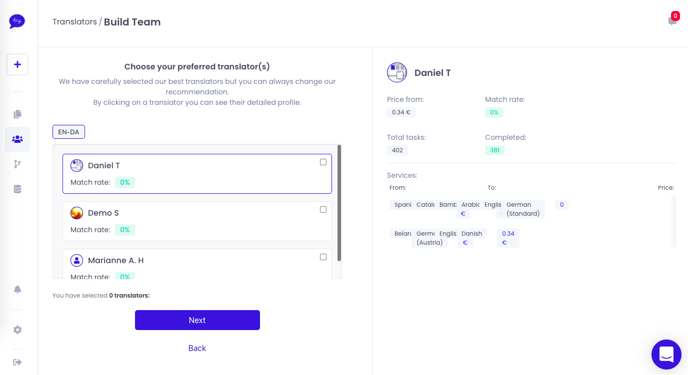
Task: Open Demo S translator avatar thumbnail
Action: tap(77, 213)
